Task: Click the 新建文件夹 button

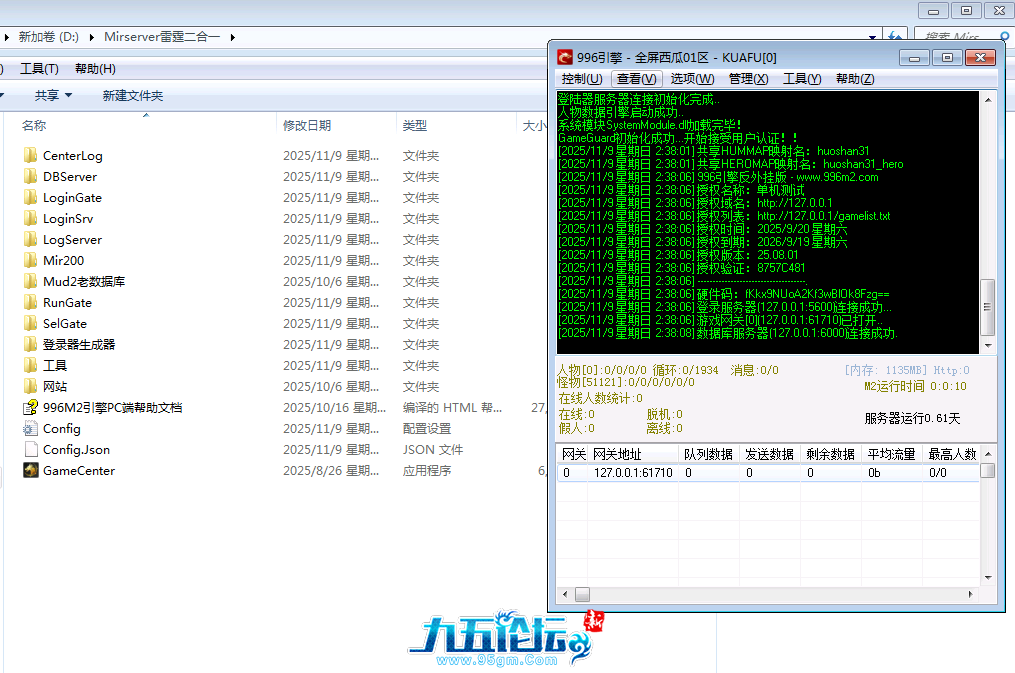Action: coord(132,96)
